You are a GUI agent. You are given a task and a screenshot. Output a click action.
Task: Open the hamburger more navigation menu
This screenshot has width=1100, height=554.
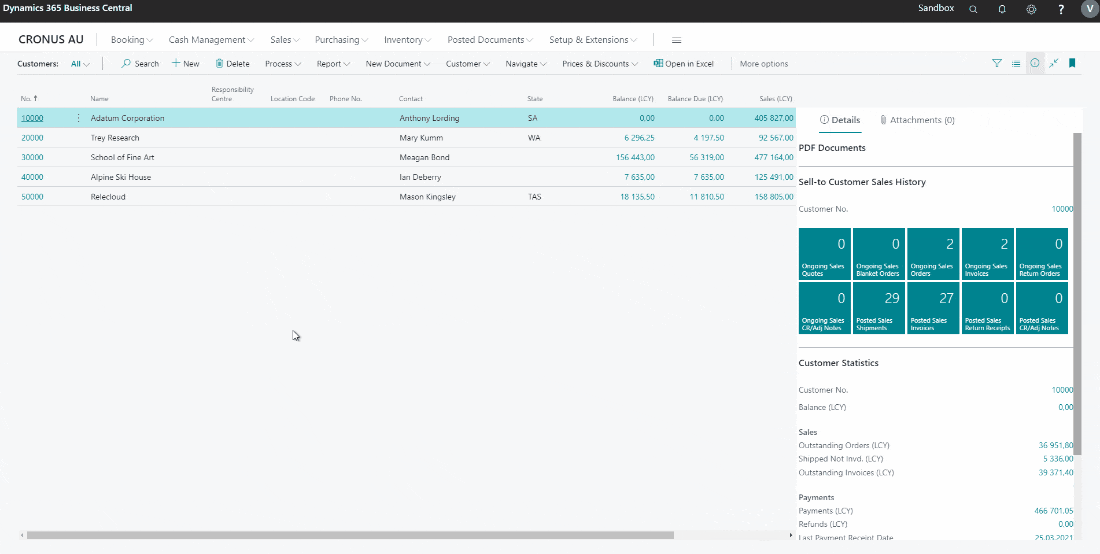[676, 40]
